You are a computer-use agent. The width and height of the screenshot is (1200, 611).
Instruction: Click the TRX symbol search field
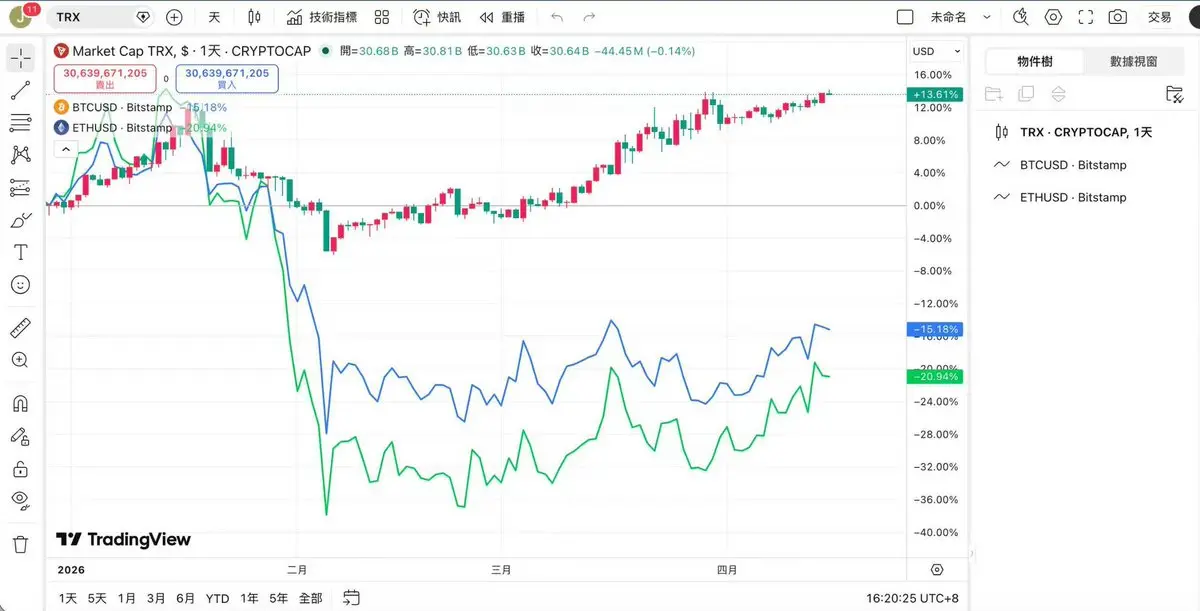tap(103, 17)
